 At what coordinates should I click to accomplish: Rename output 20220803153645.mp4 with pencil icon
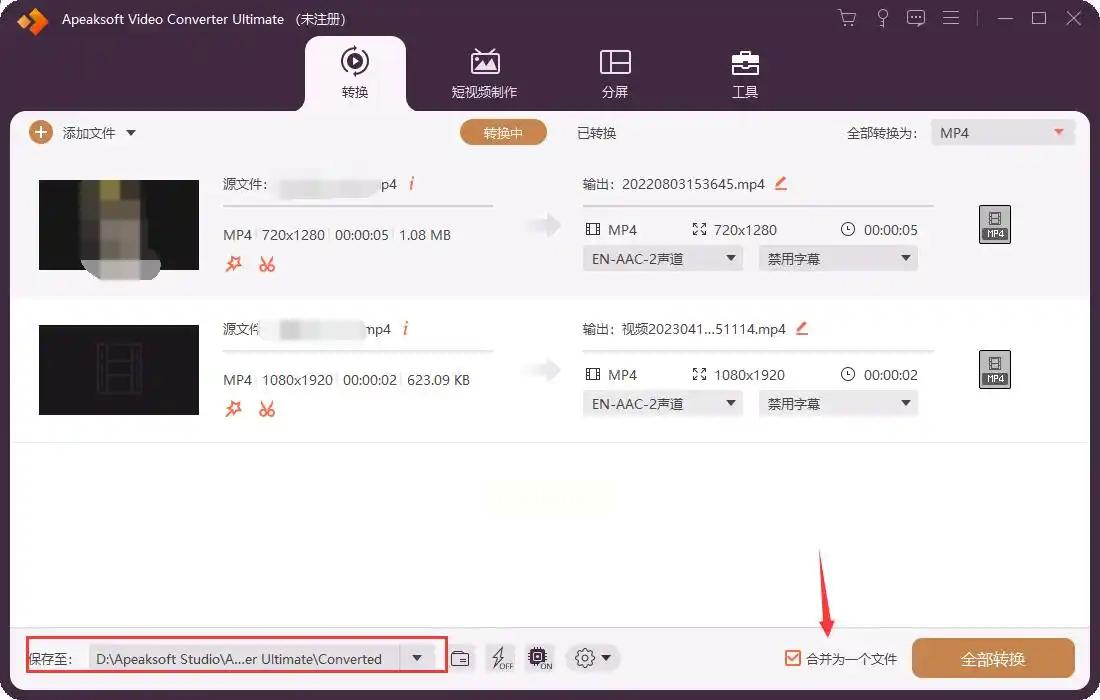(781, 184)
